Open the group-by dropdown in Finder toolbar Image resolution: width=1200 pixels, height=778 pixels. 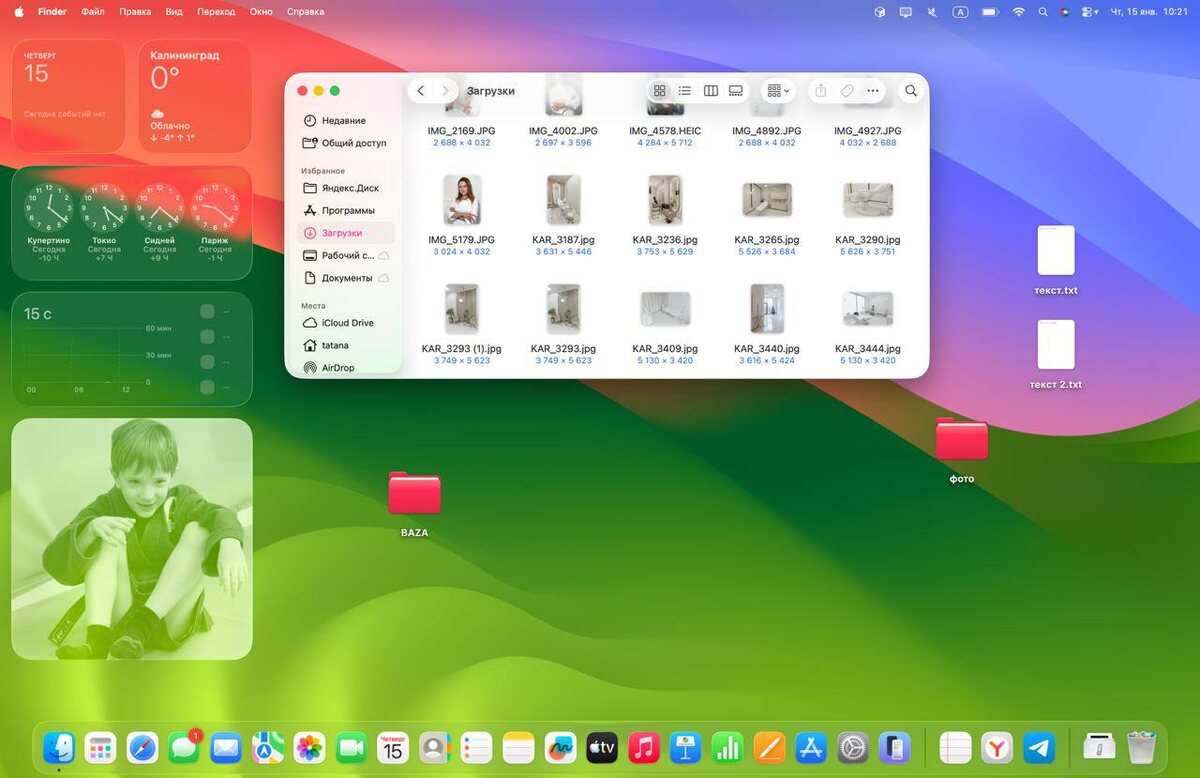pyautogui.click(x=778, y=91)
